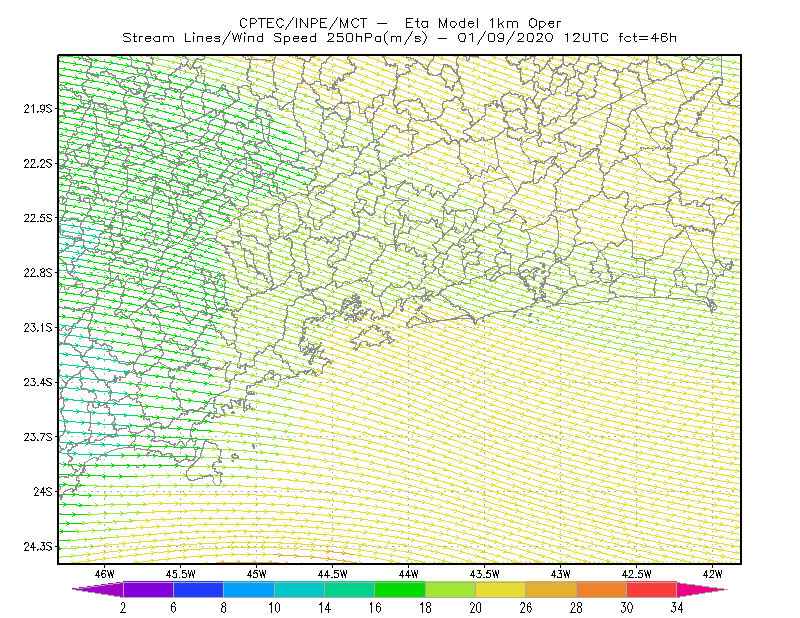This screenshot has width=800, height=618.
Task: Click the dark blue legend color segment
Action: [198, 589]
